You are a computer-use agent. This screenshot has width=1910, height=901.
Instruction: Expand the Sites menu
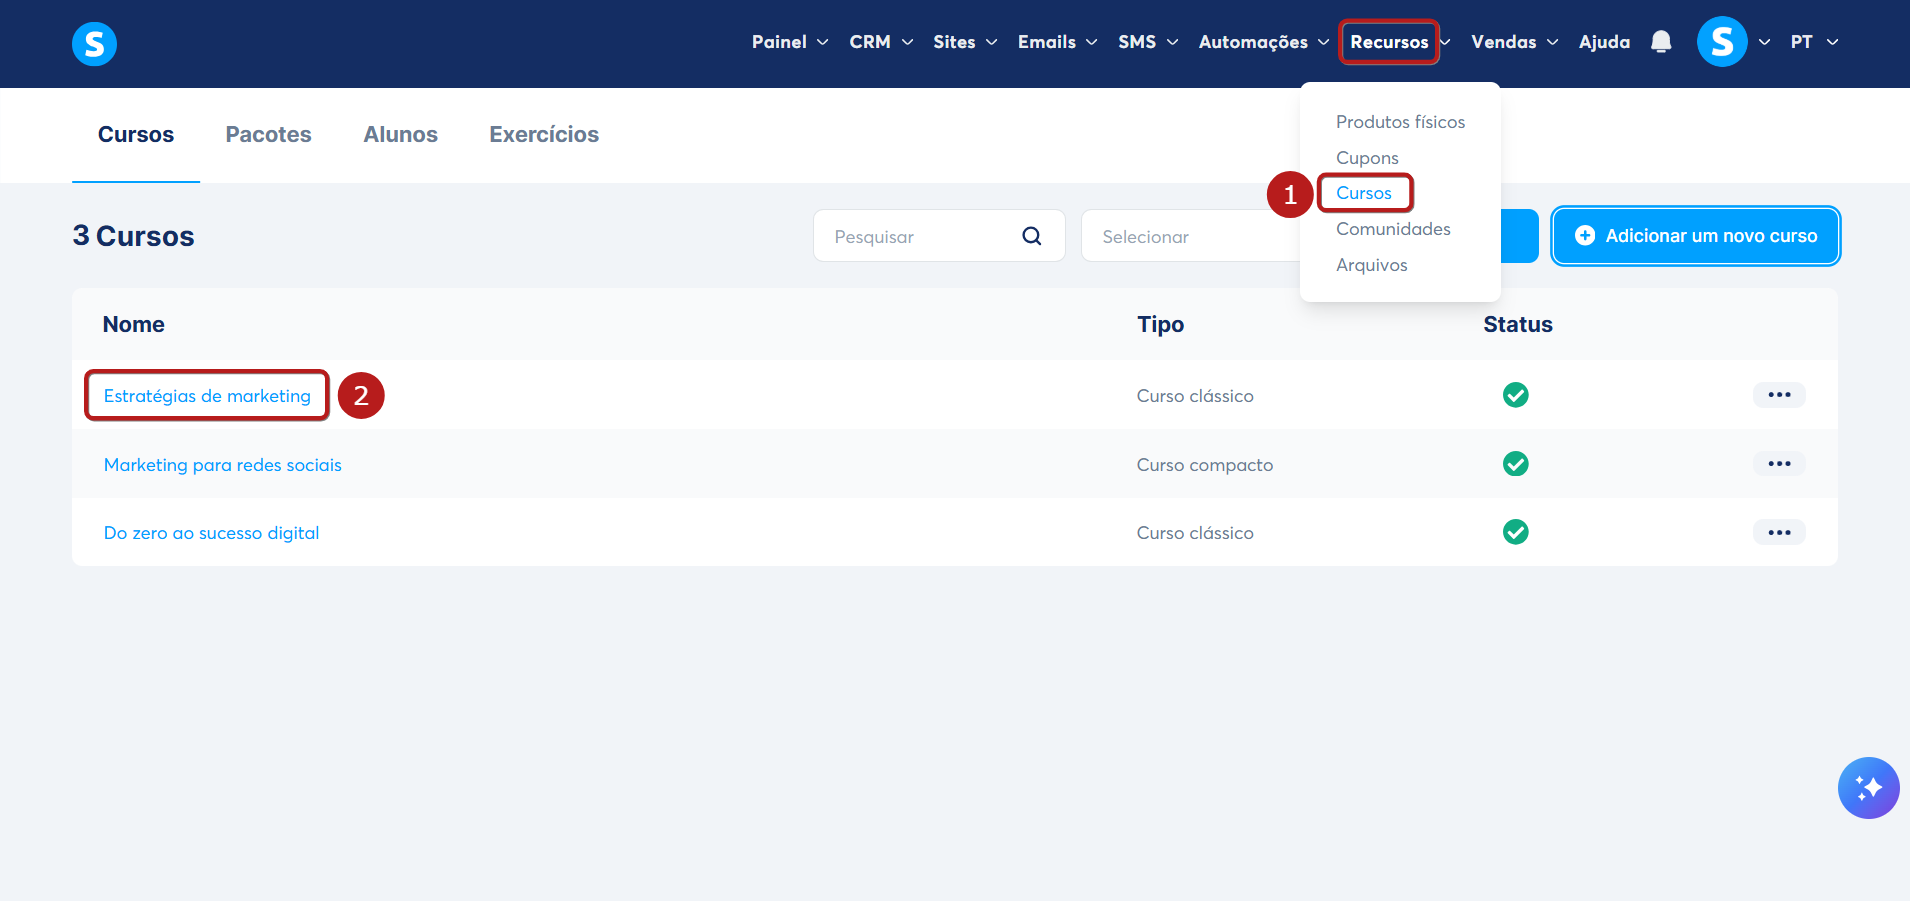pos(965,42)
